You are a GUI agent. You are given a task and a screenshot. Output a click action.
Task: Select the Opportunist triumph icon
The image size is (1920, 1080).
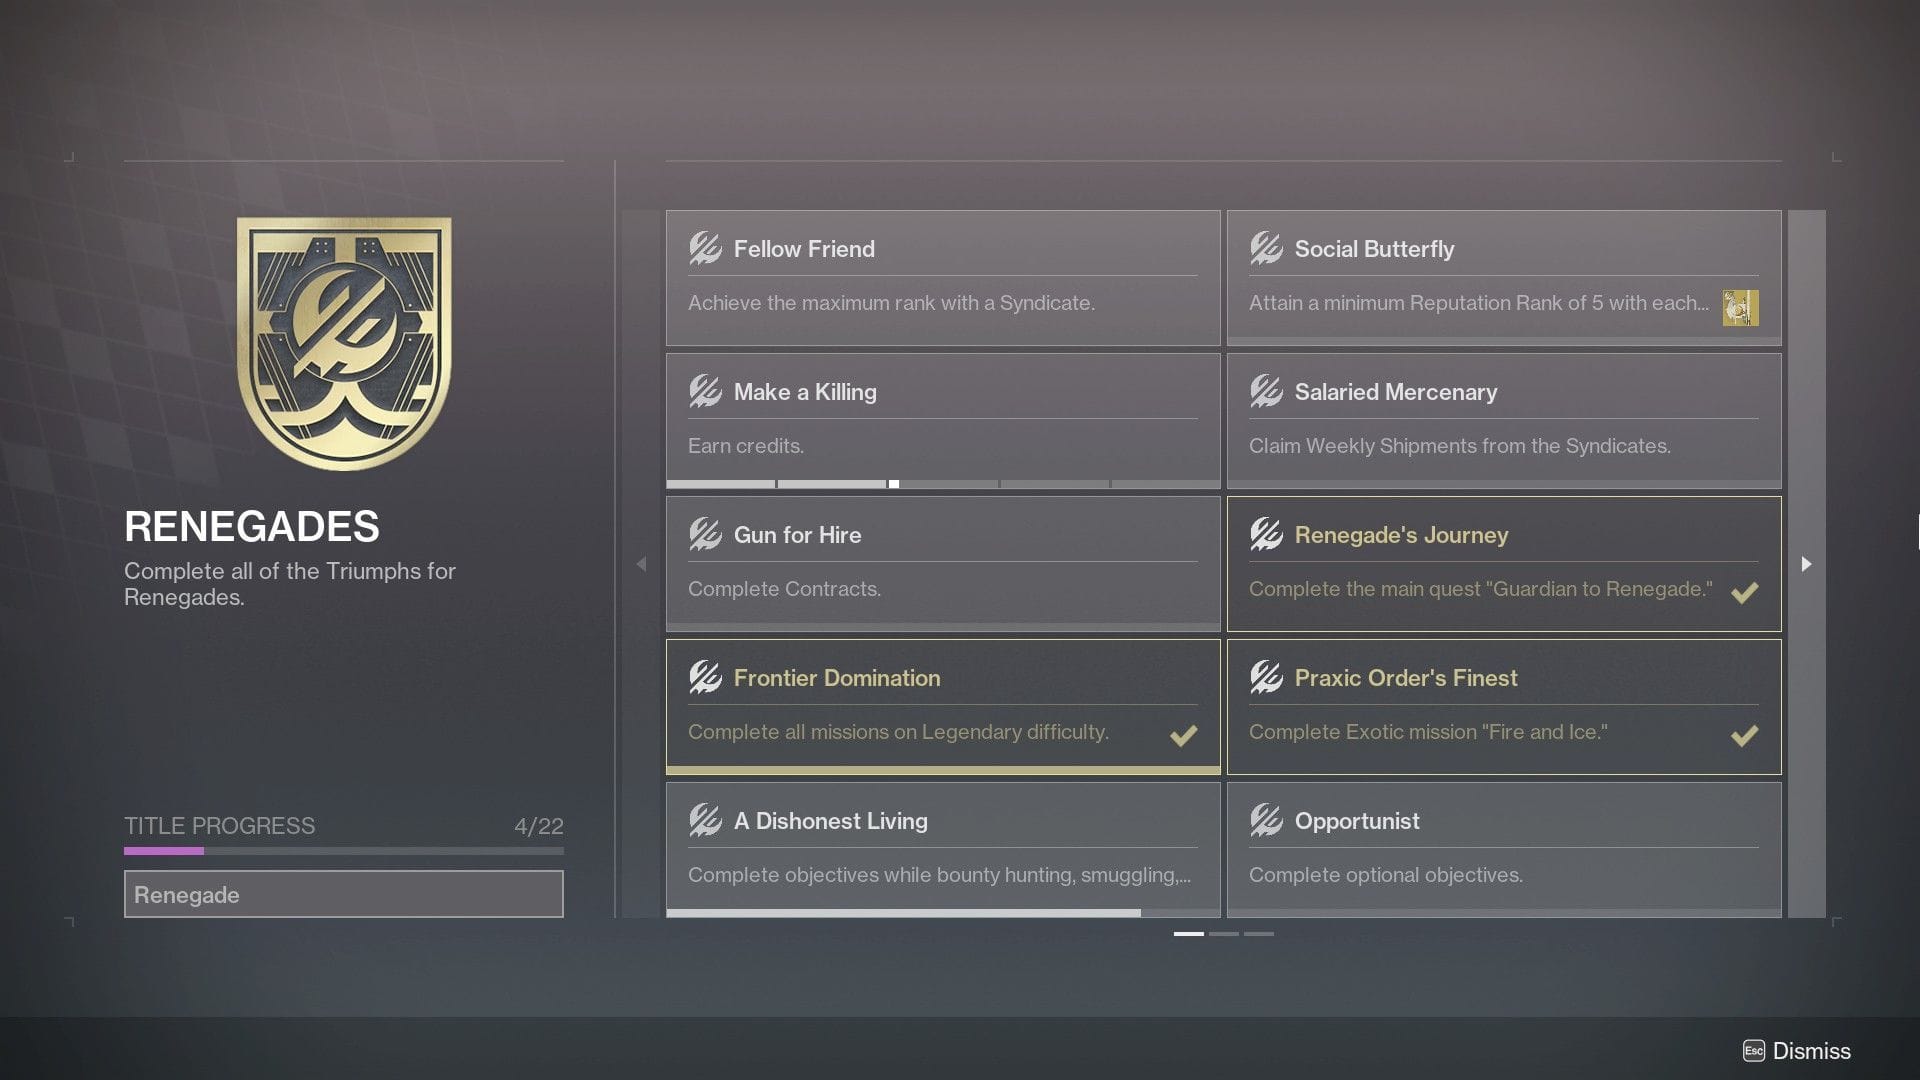click(x=1265, y=821)
